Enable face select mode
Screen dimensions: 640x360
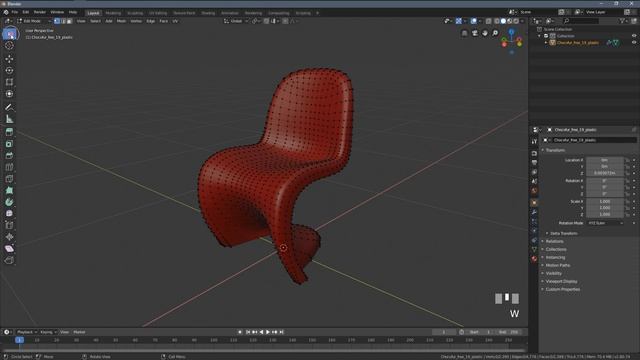coord(69,21)
